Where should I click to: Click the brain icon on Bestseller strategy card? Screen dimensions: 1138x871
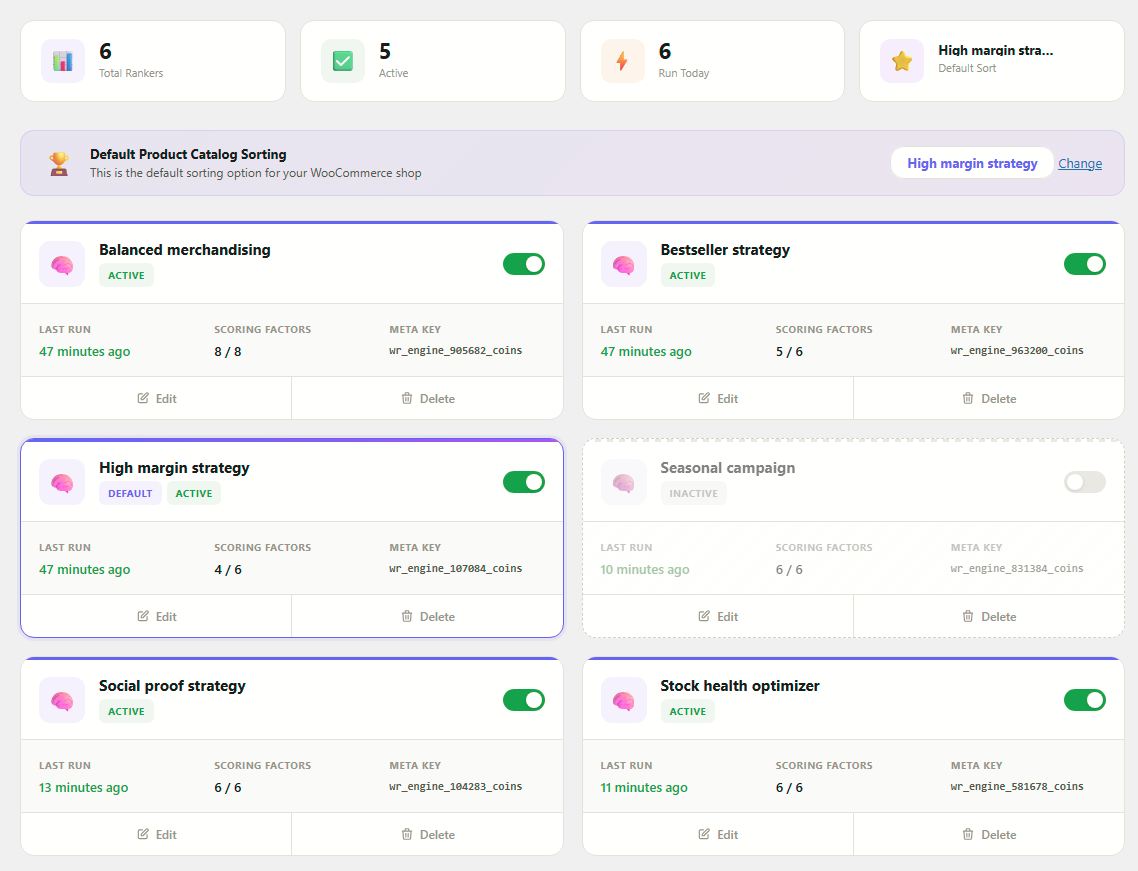[x=623, y=264]
